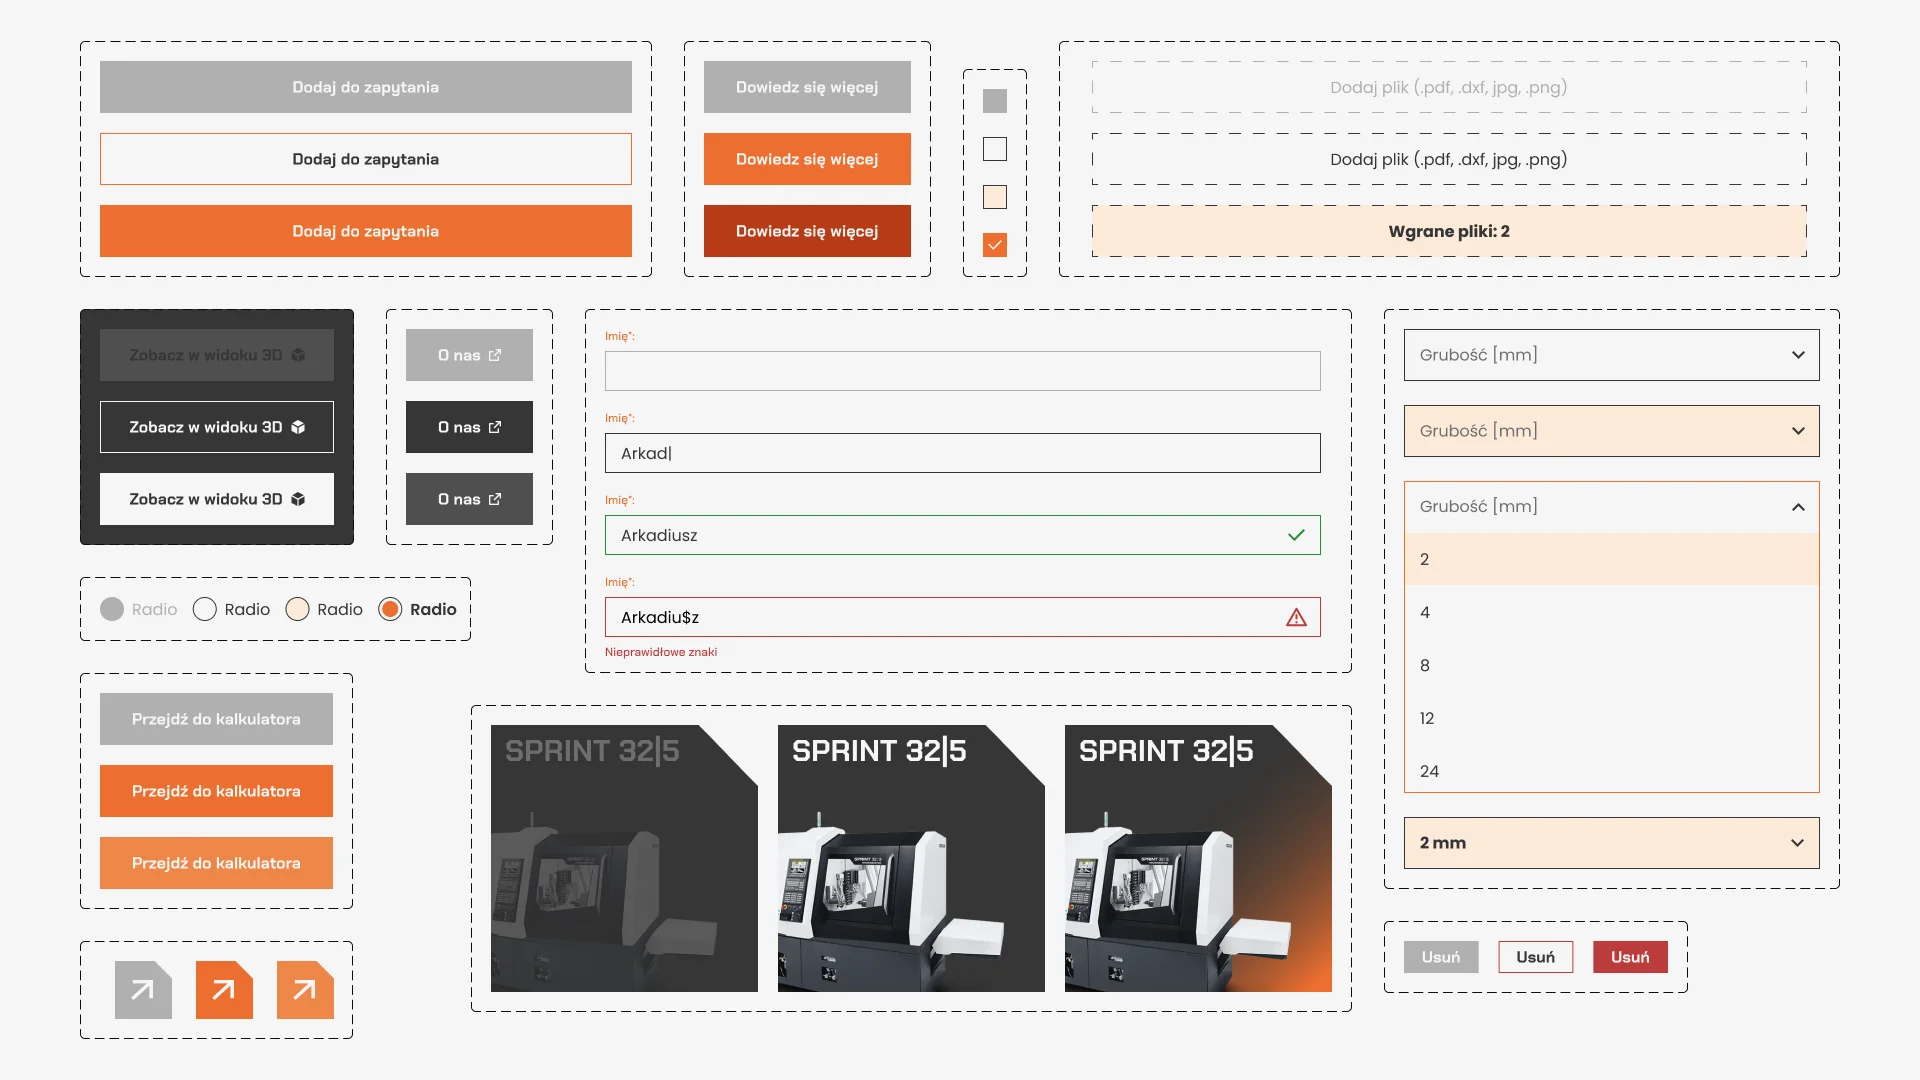Screen dimensions: 1920x1080
Task: Click the dark orange arrow icon tile
Action: (224, 990)
